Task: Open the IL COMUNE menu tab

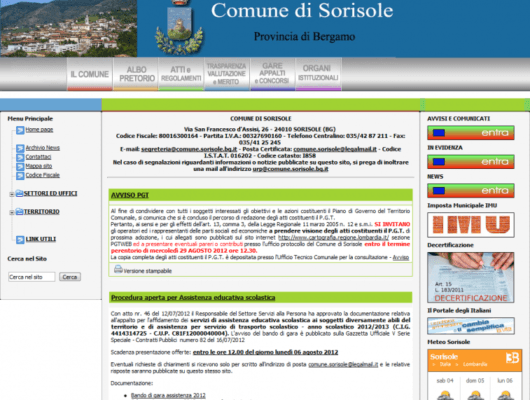Action: tap(90, 74)
